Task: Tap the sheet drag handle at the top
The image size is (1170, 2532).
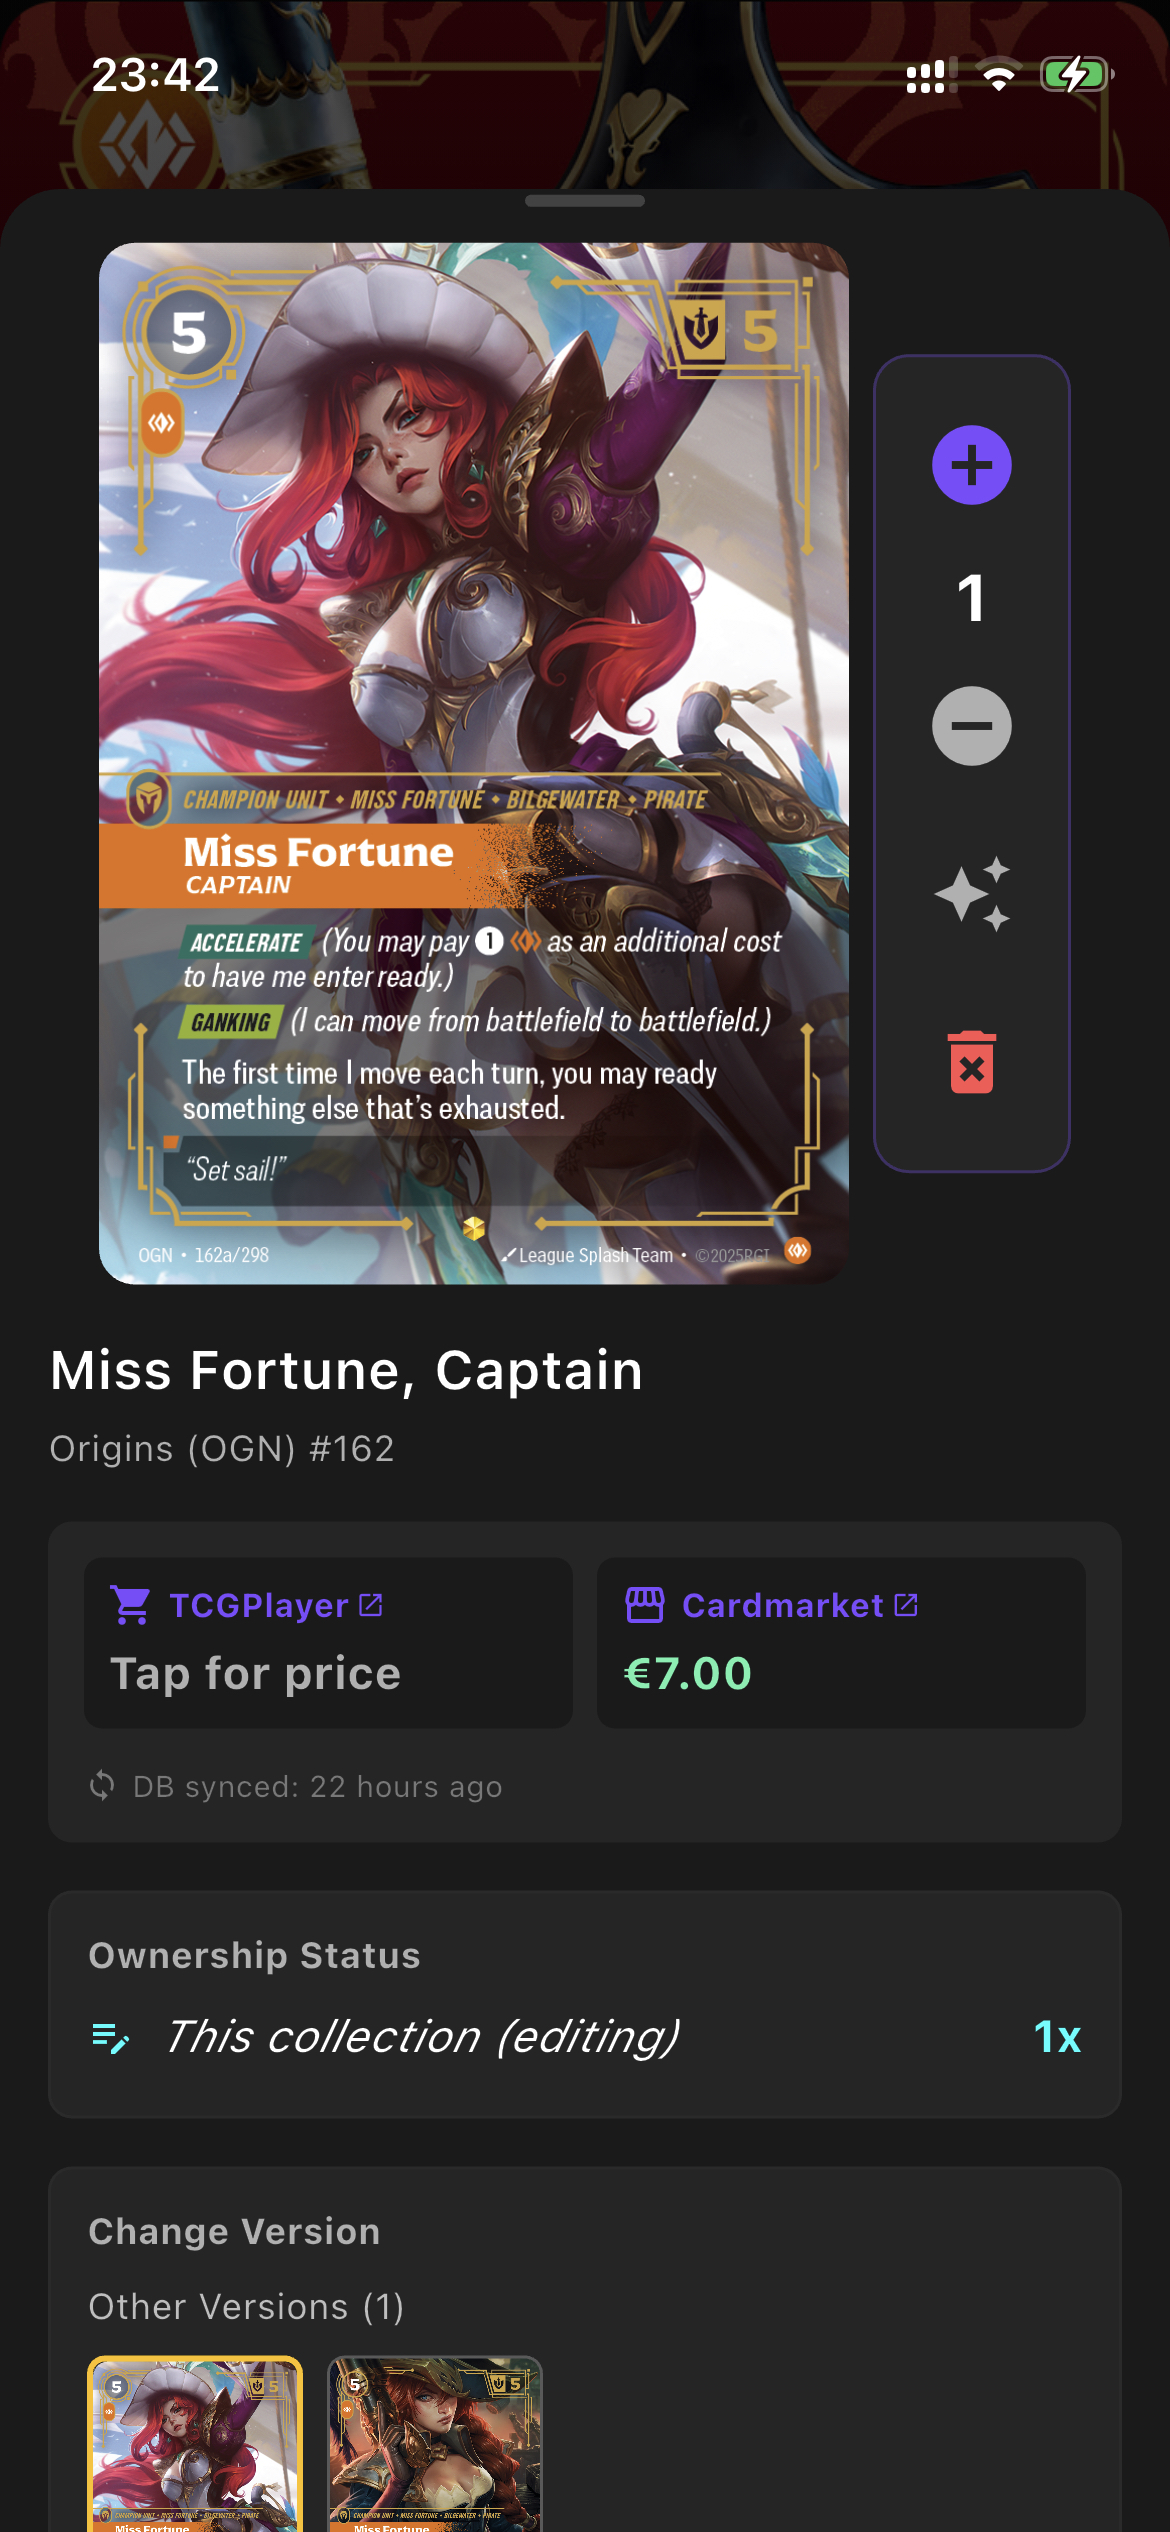Action: tap(585, 199)
